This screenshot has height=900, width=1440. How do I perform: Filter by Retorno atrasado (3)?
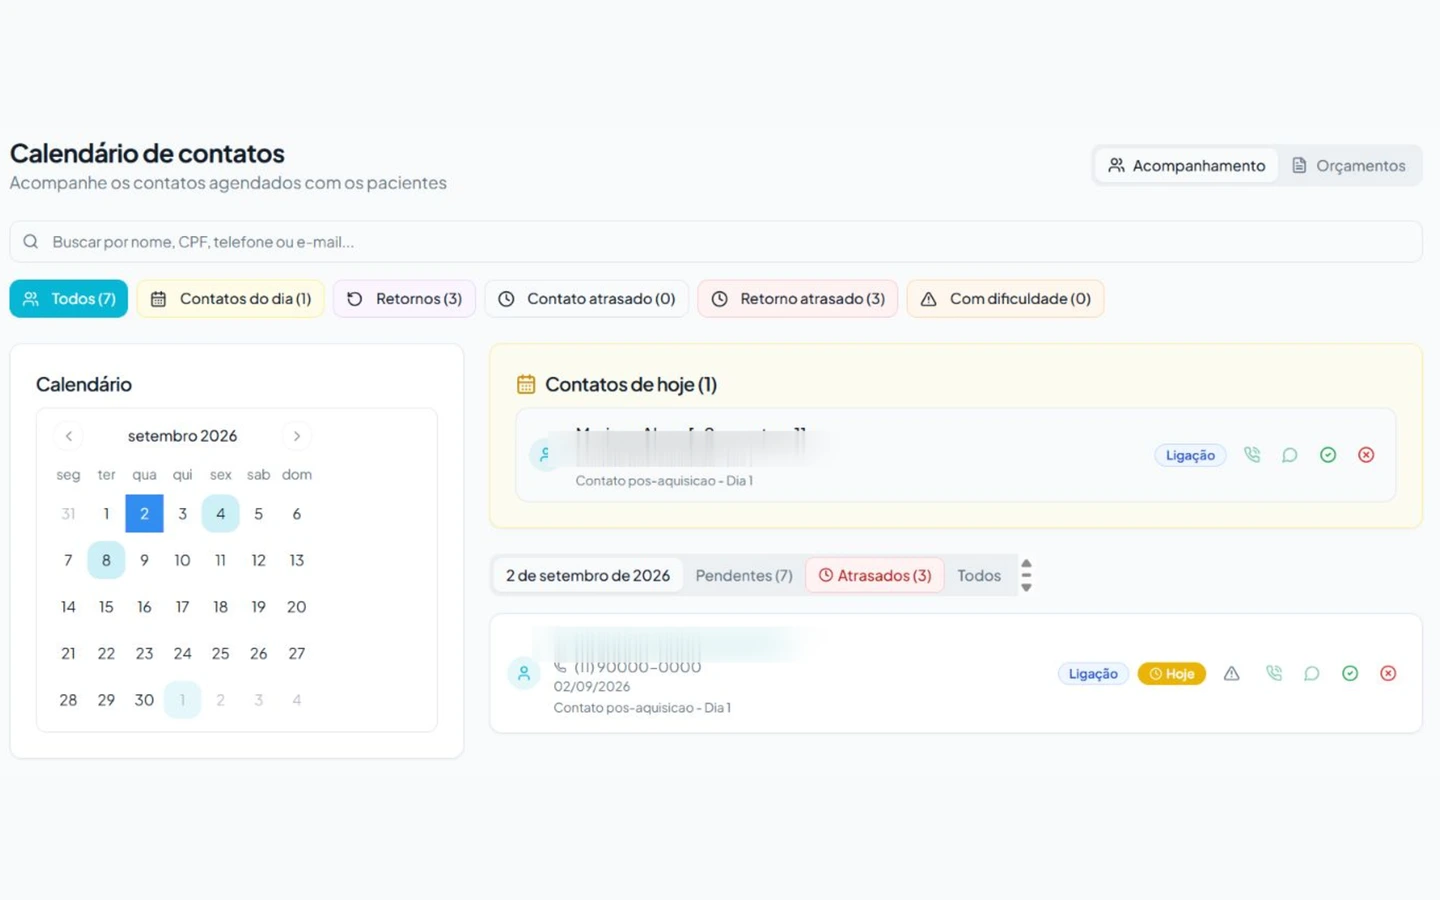[798, 299]
